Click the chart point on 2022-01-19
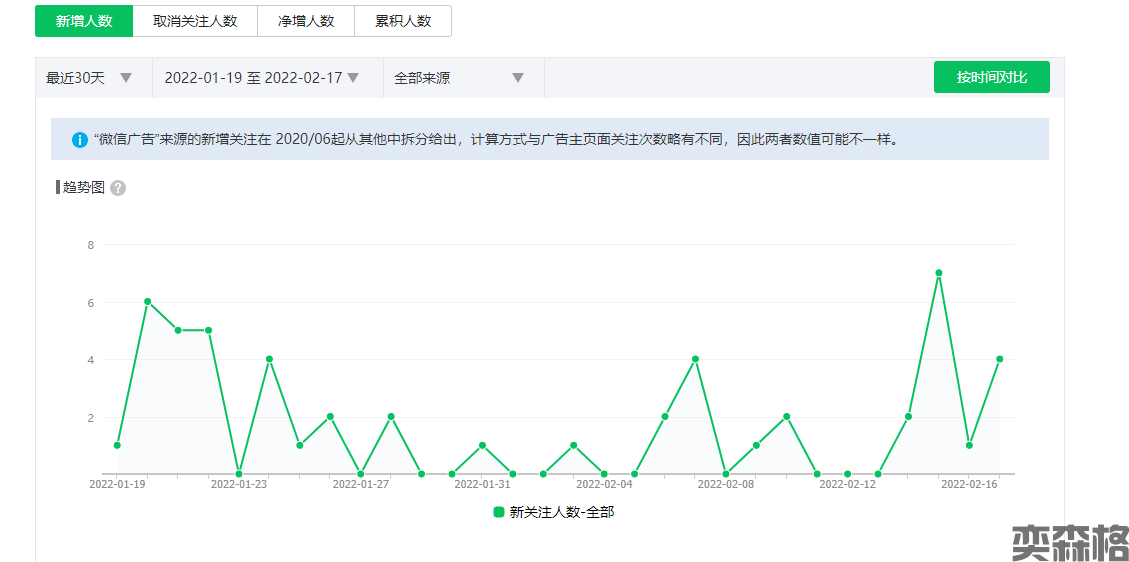This screenshot has width=1129, height=562. click(x=117, y=445)
